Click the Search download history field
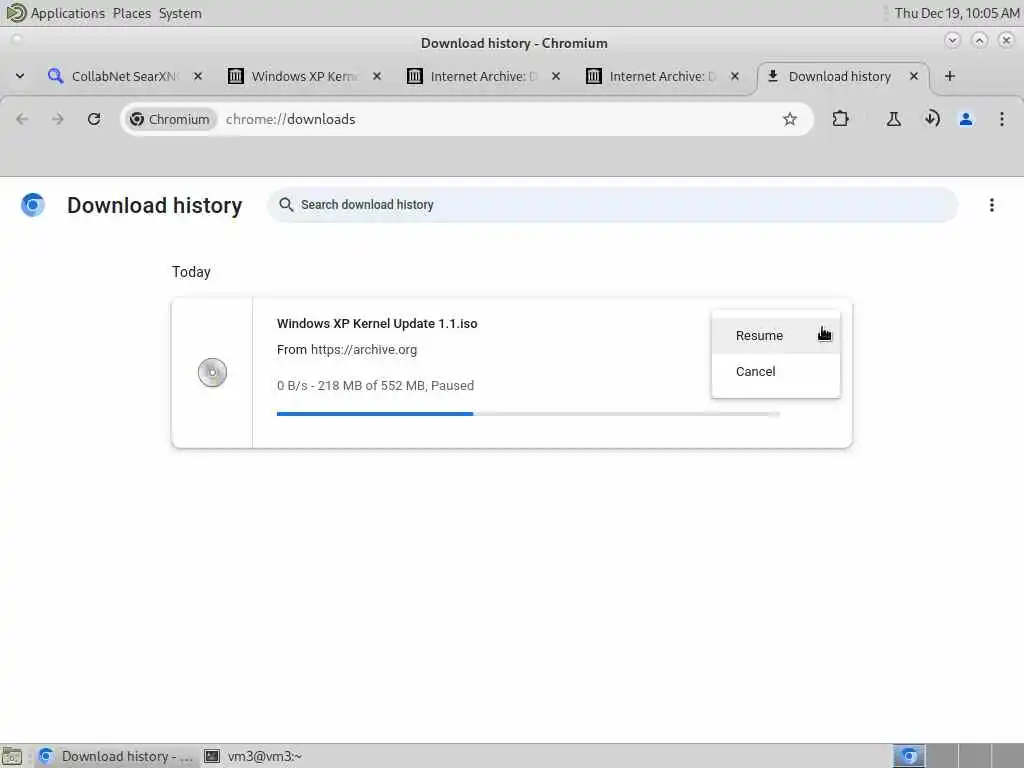 point(613,205)
